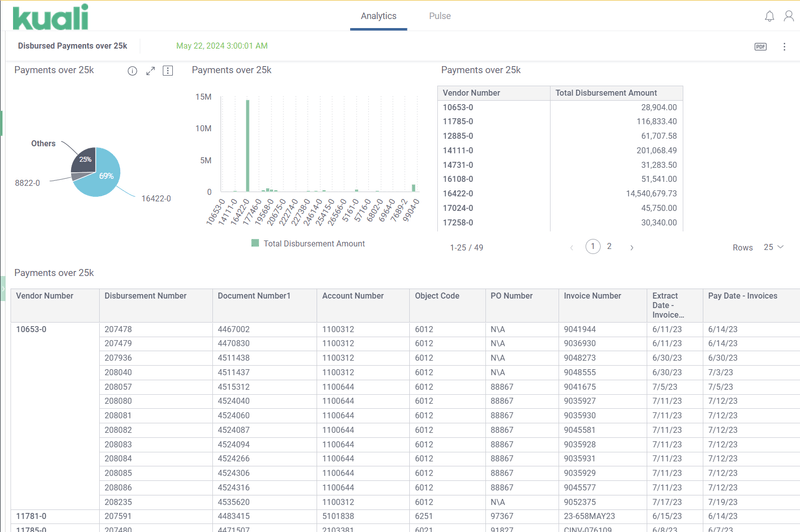Viewport: 800px width, 532px height.
Task: Expand the pie chart widget to fullscreen
Action: coord(150,71)
